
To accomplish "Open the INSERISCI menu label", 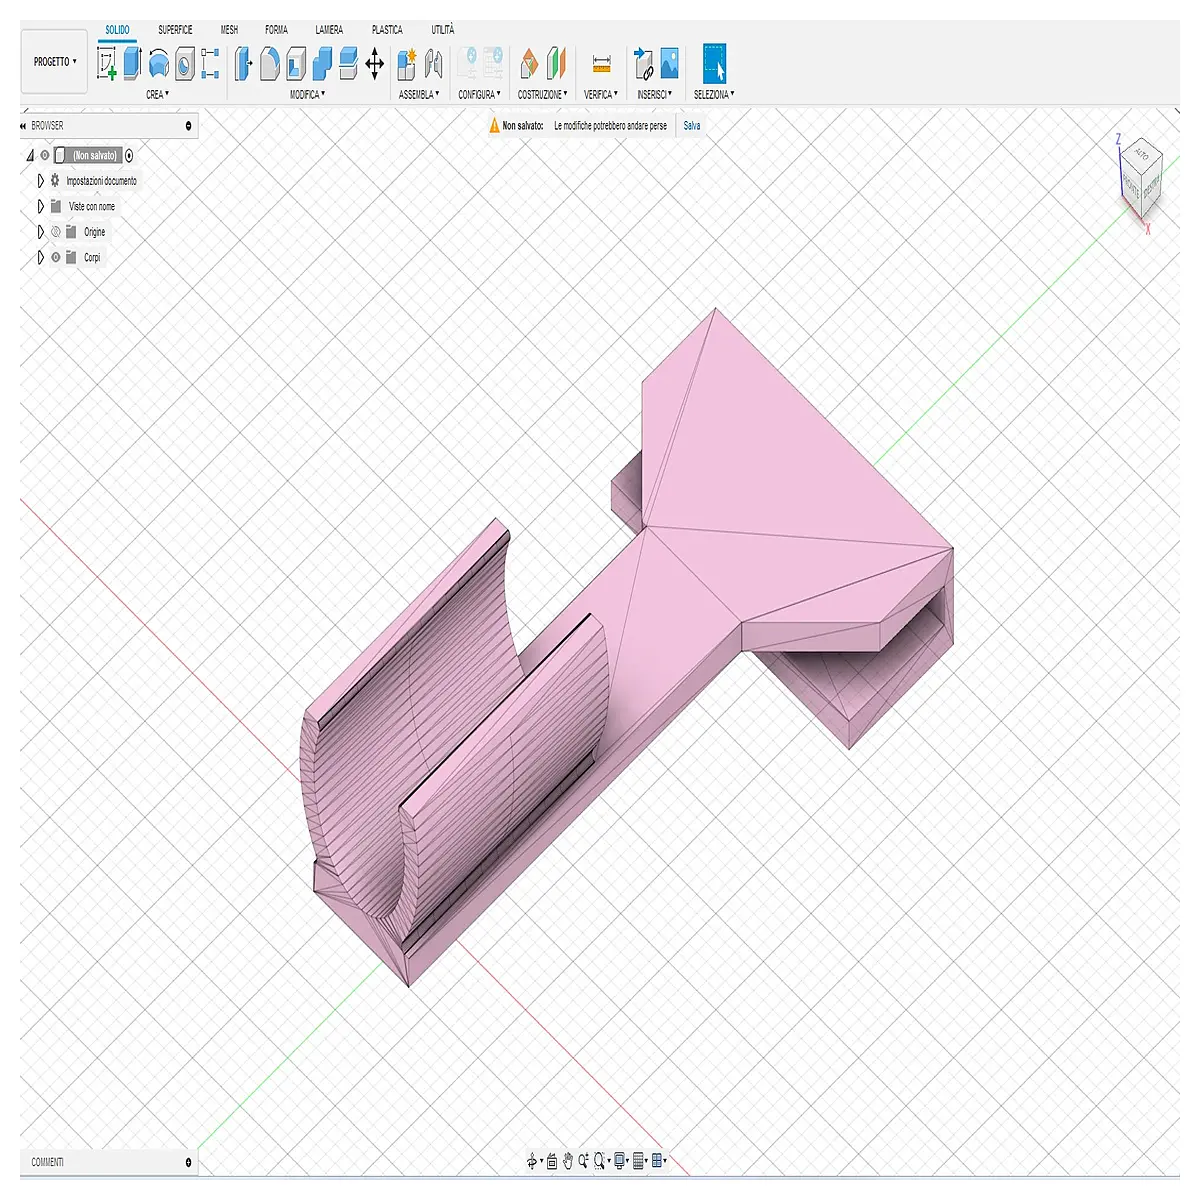I will click(x=655, y=94).
